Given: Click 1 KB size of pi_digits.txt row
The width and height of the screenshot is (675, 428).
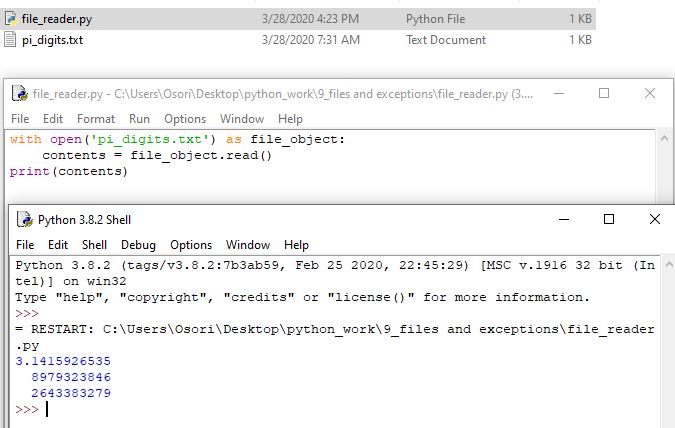Looking at the screenshot, I should click(x=580, y=40).
